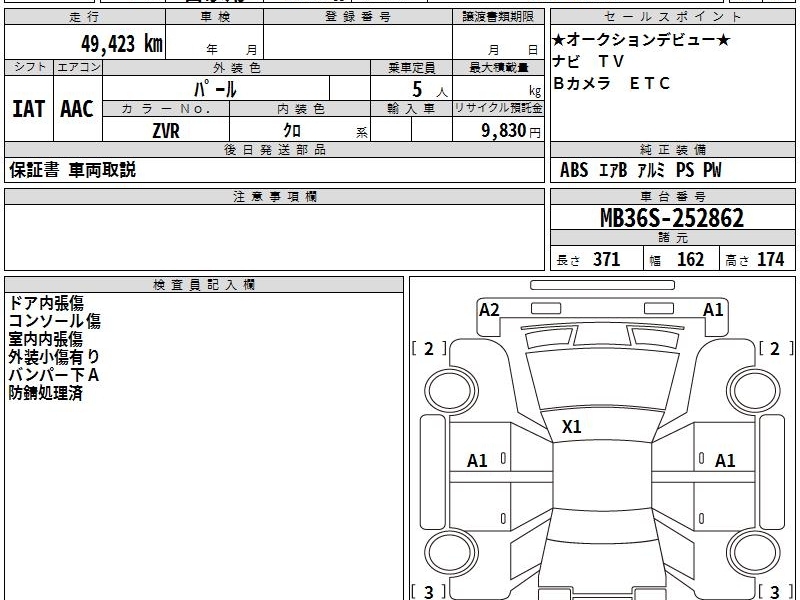Click ★オークションデビュー★ sales point
Image resolution: width=800 pixels, height=600 pixels.
(x=641, y=39)
